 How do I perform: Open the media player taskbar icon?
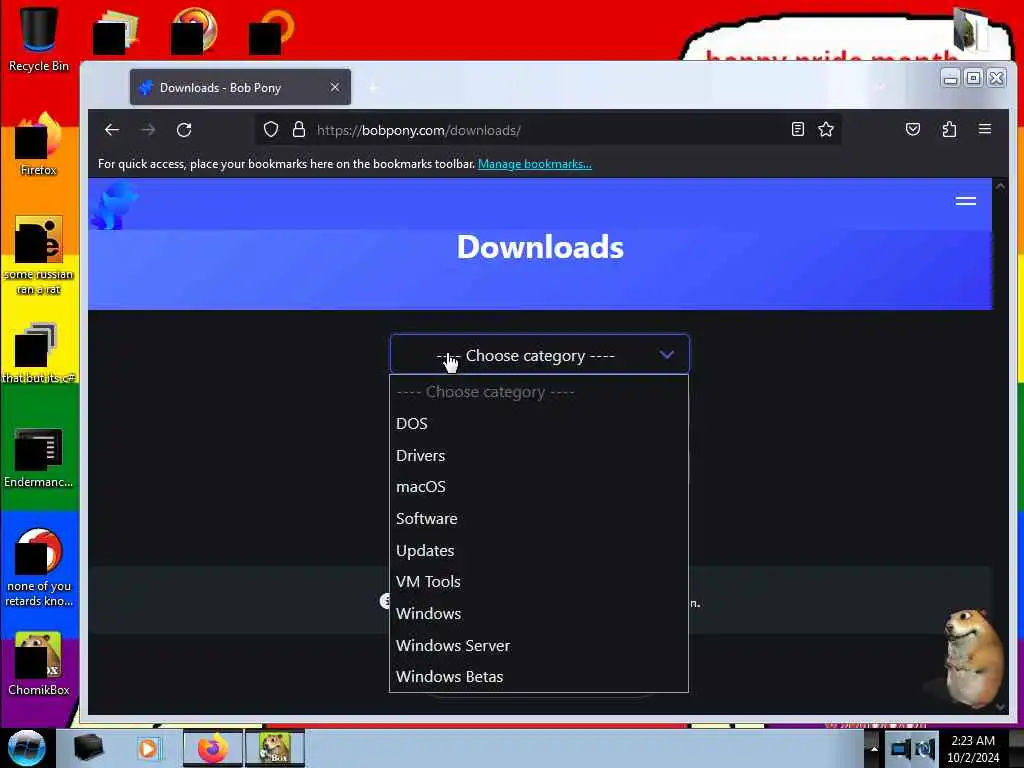point(149,748)
